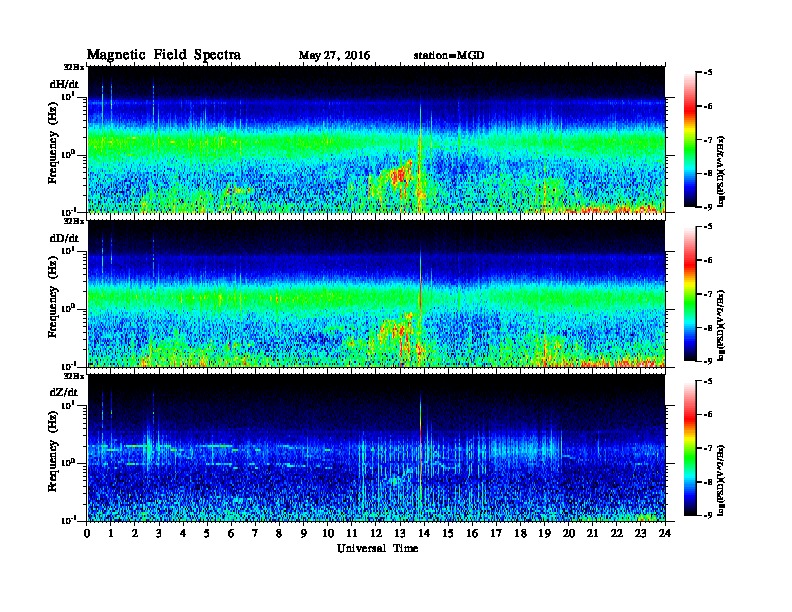The width and height of the screenshot is (792, 612).
Task: Click the 32Hz tick label on the dZ/dt panel
Action: coord(74,376)
